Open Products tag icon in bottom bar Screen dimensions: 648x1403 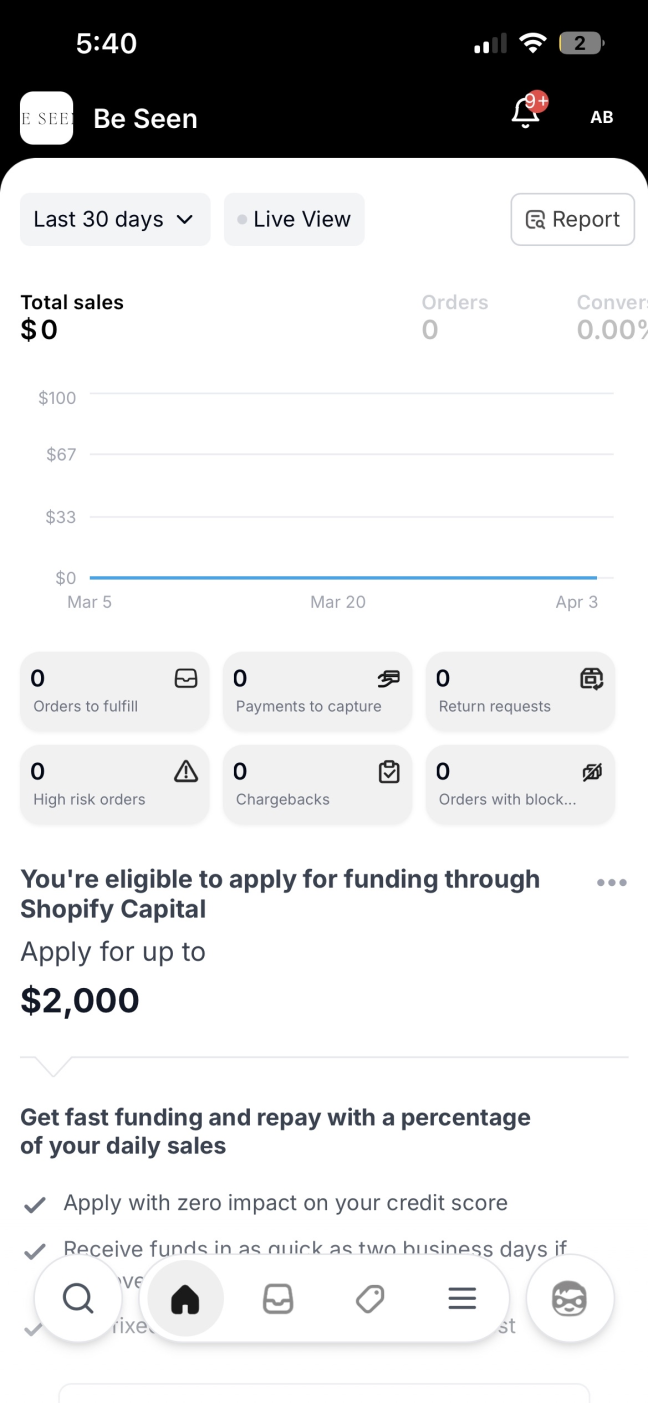click(x=369, y=1299)
